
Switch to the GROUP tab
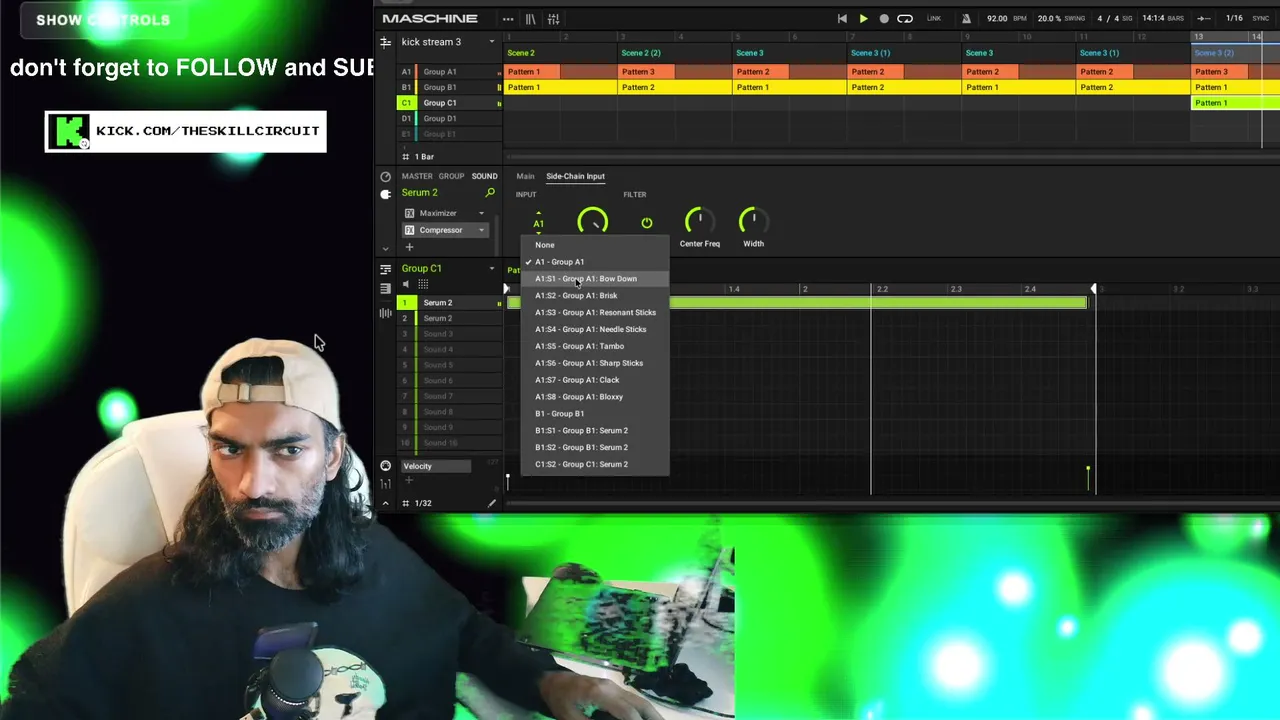point(452,177)
